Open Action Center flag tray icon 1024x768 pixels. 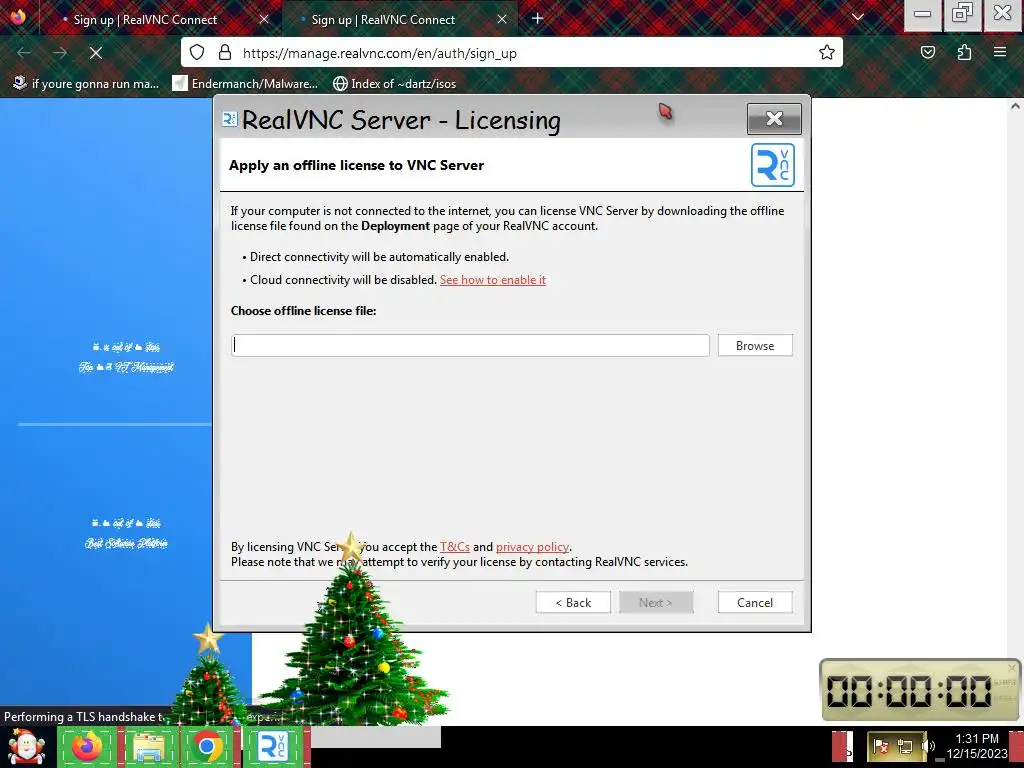tap(880, 746)
